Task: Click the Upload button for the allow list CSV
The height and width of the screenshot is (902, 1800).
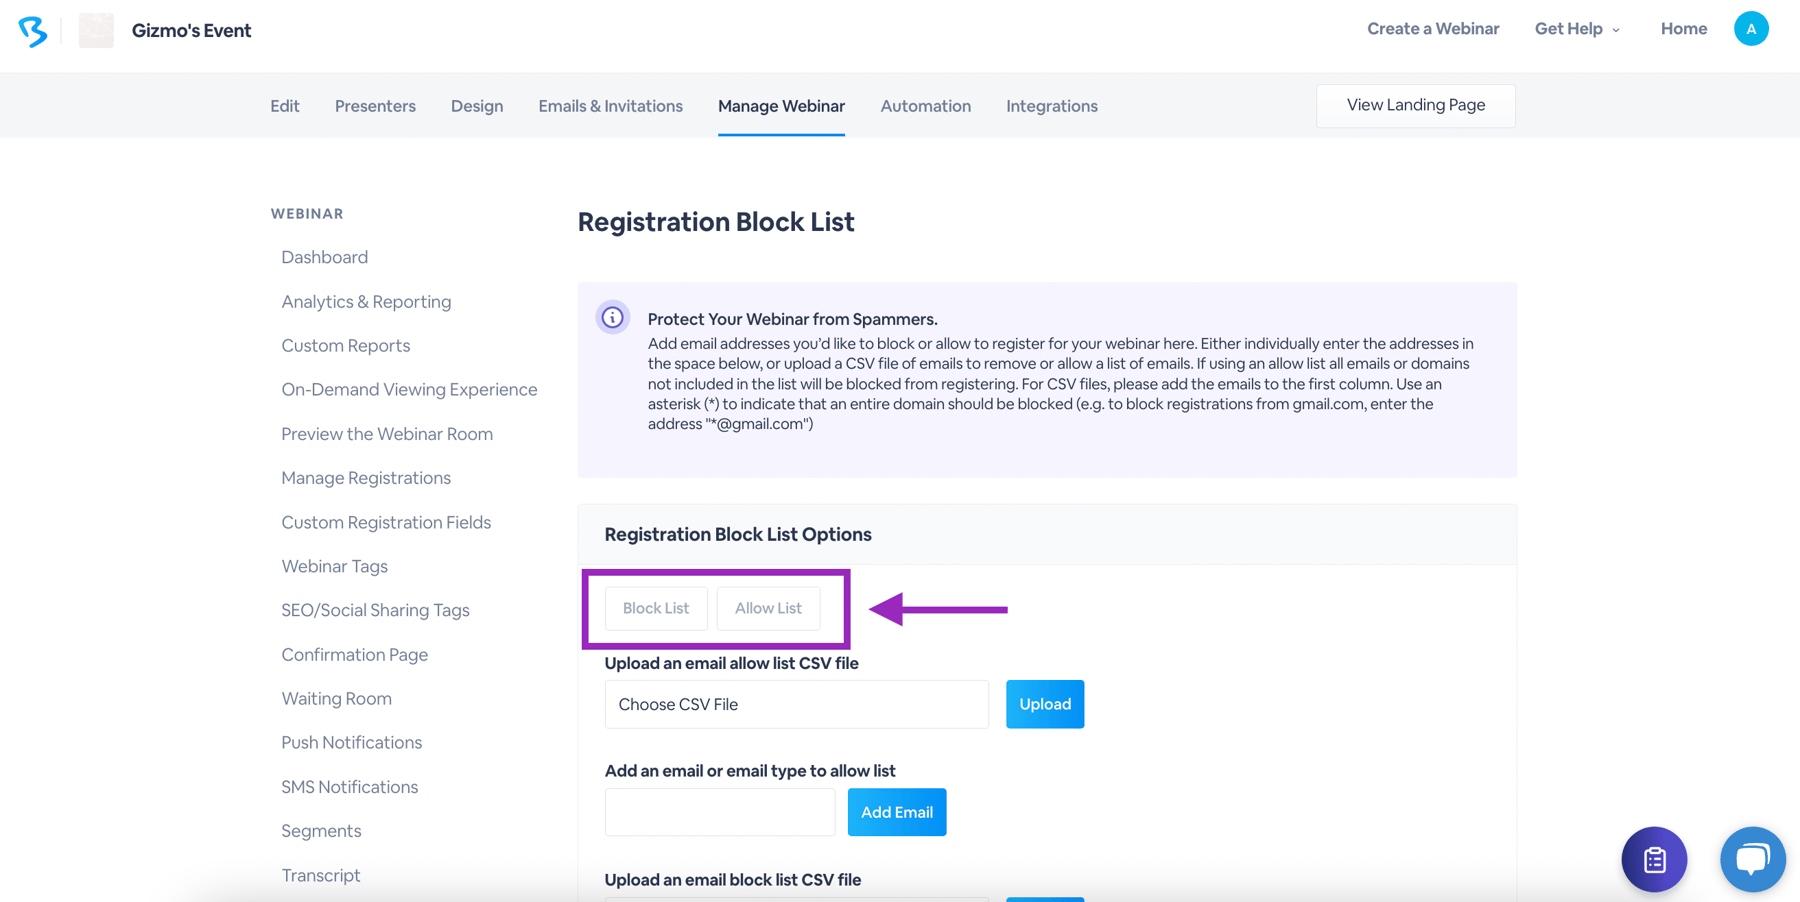Action: tap(1044, 703)
